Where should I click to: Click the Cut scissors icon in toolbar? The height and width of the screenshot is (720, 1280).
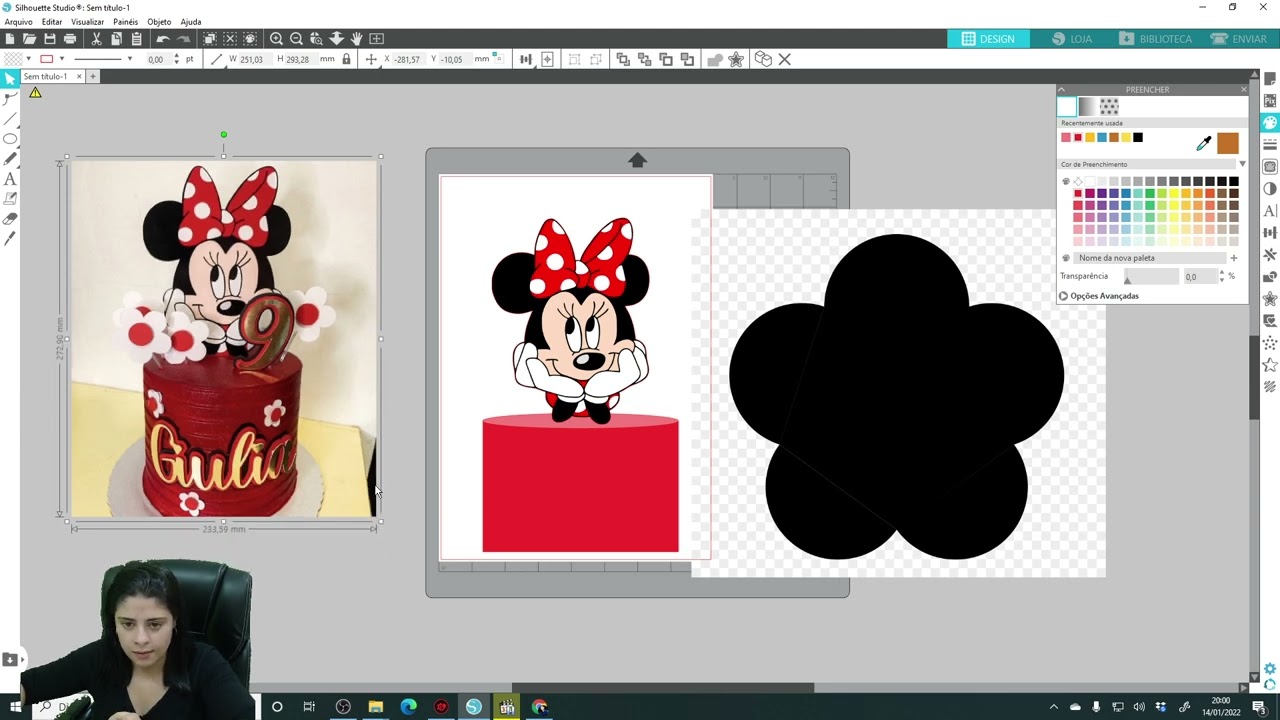[x=96, y=39]
